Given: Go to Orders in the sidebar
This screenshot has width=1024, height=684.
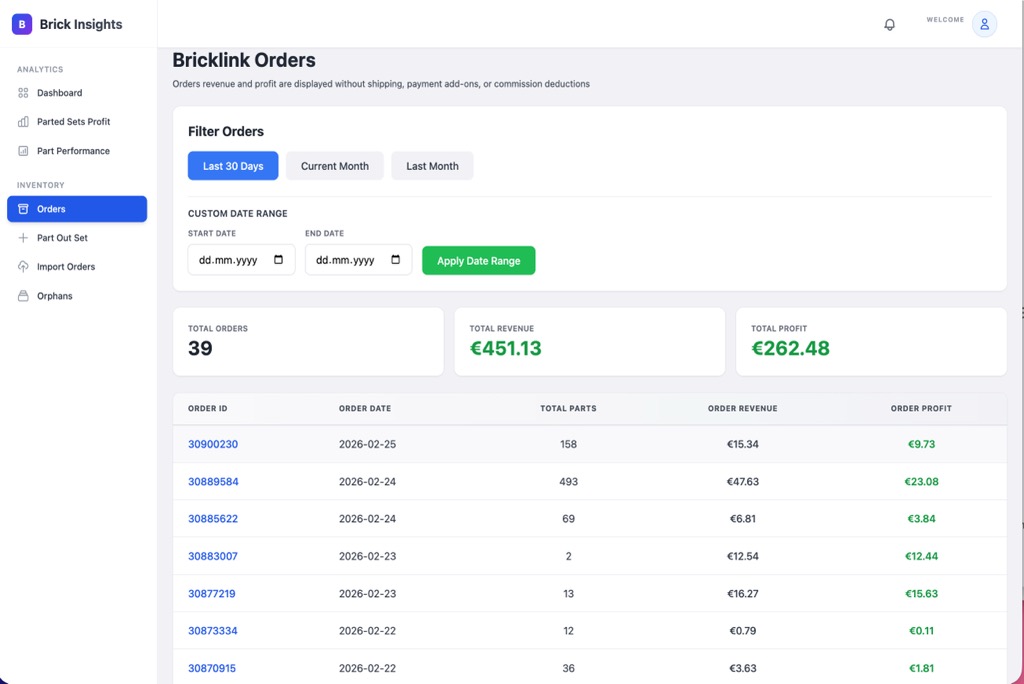Looking at the screenshot, I should pos(76,209).
